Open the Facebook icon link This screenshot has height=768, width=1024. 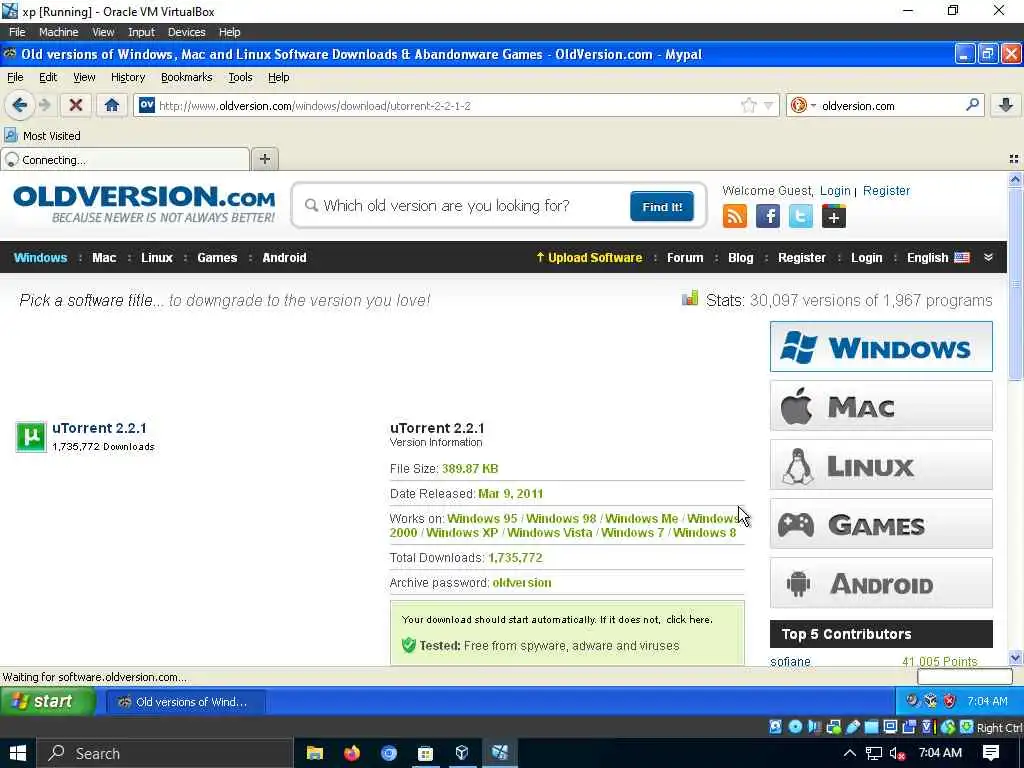click(768, 216)
